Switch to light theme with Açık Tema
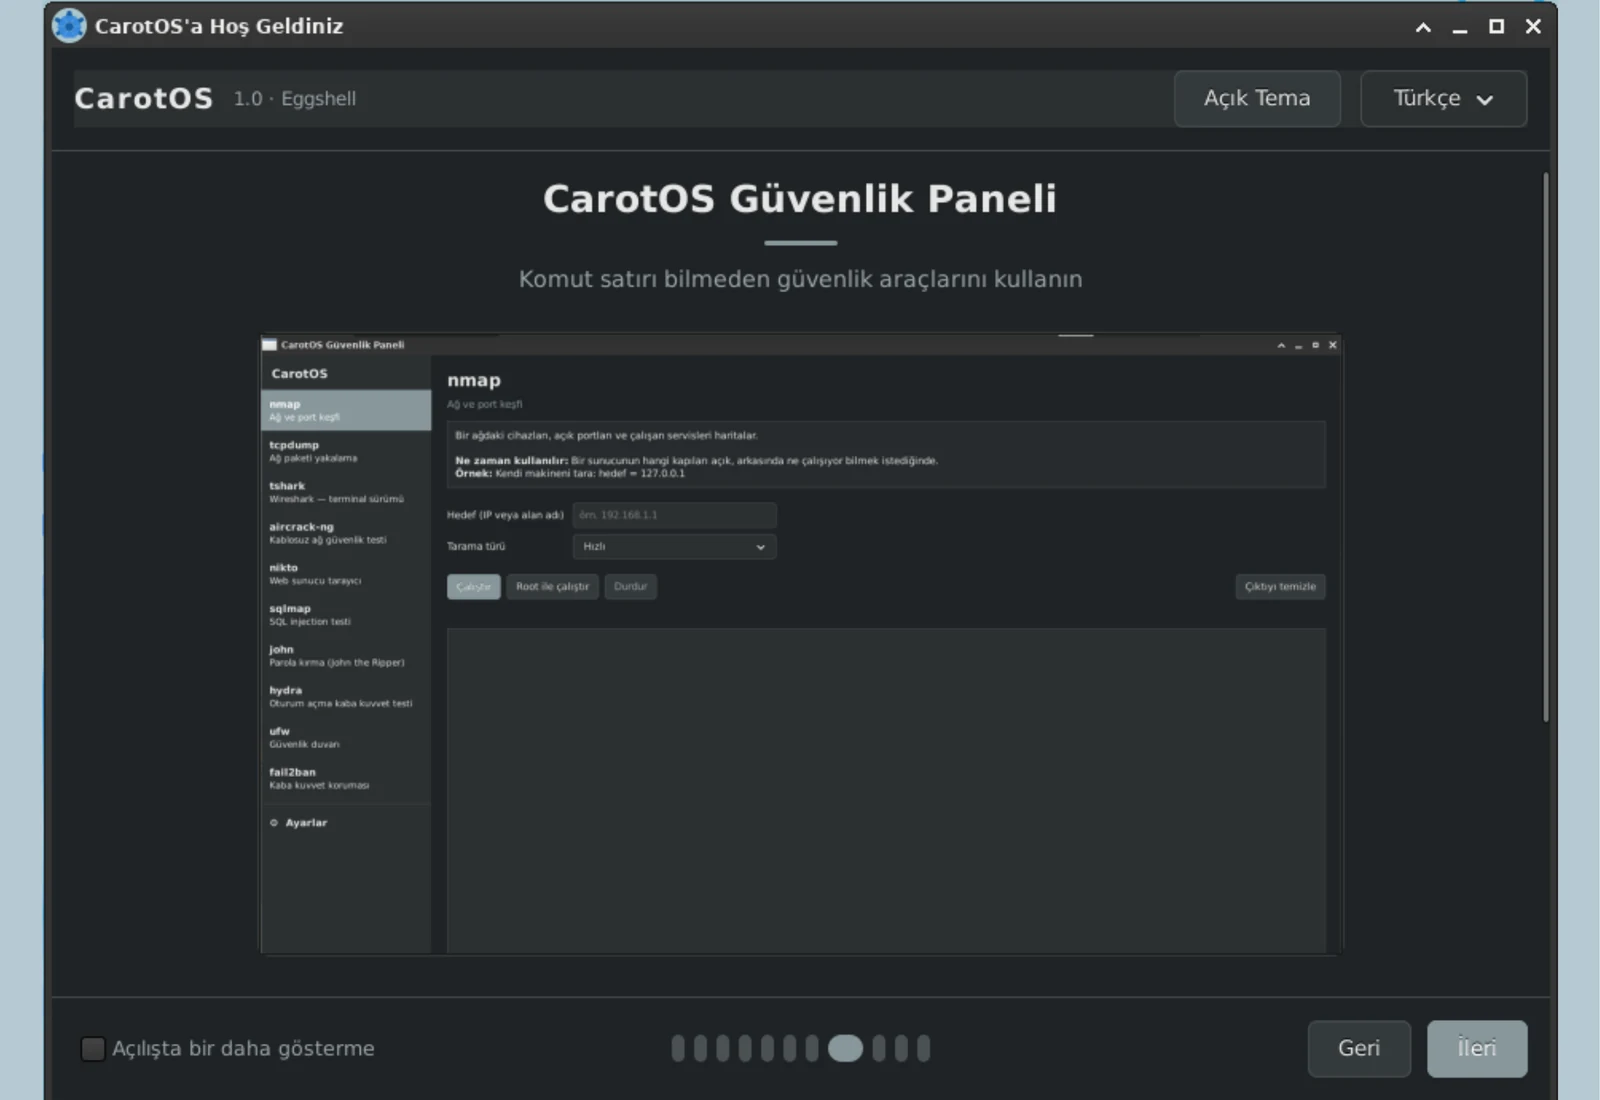 tap(1257, 98)
